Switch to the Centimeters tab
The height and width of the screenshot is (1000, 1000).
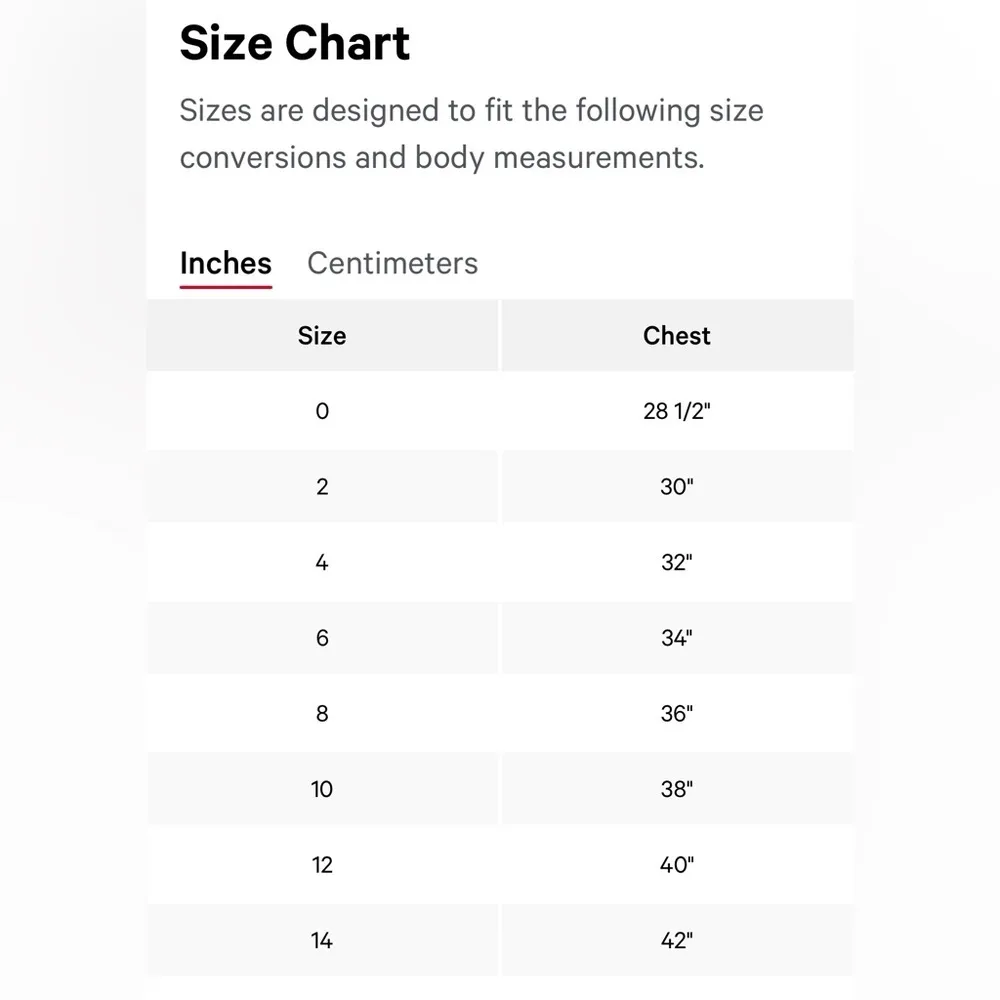(392, 263)
